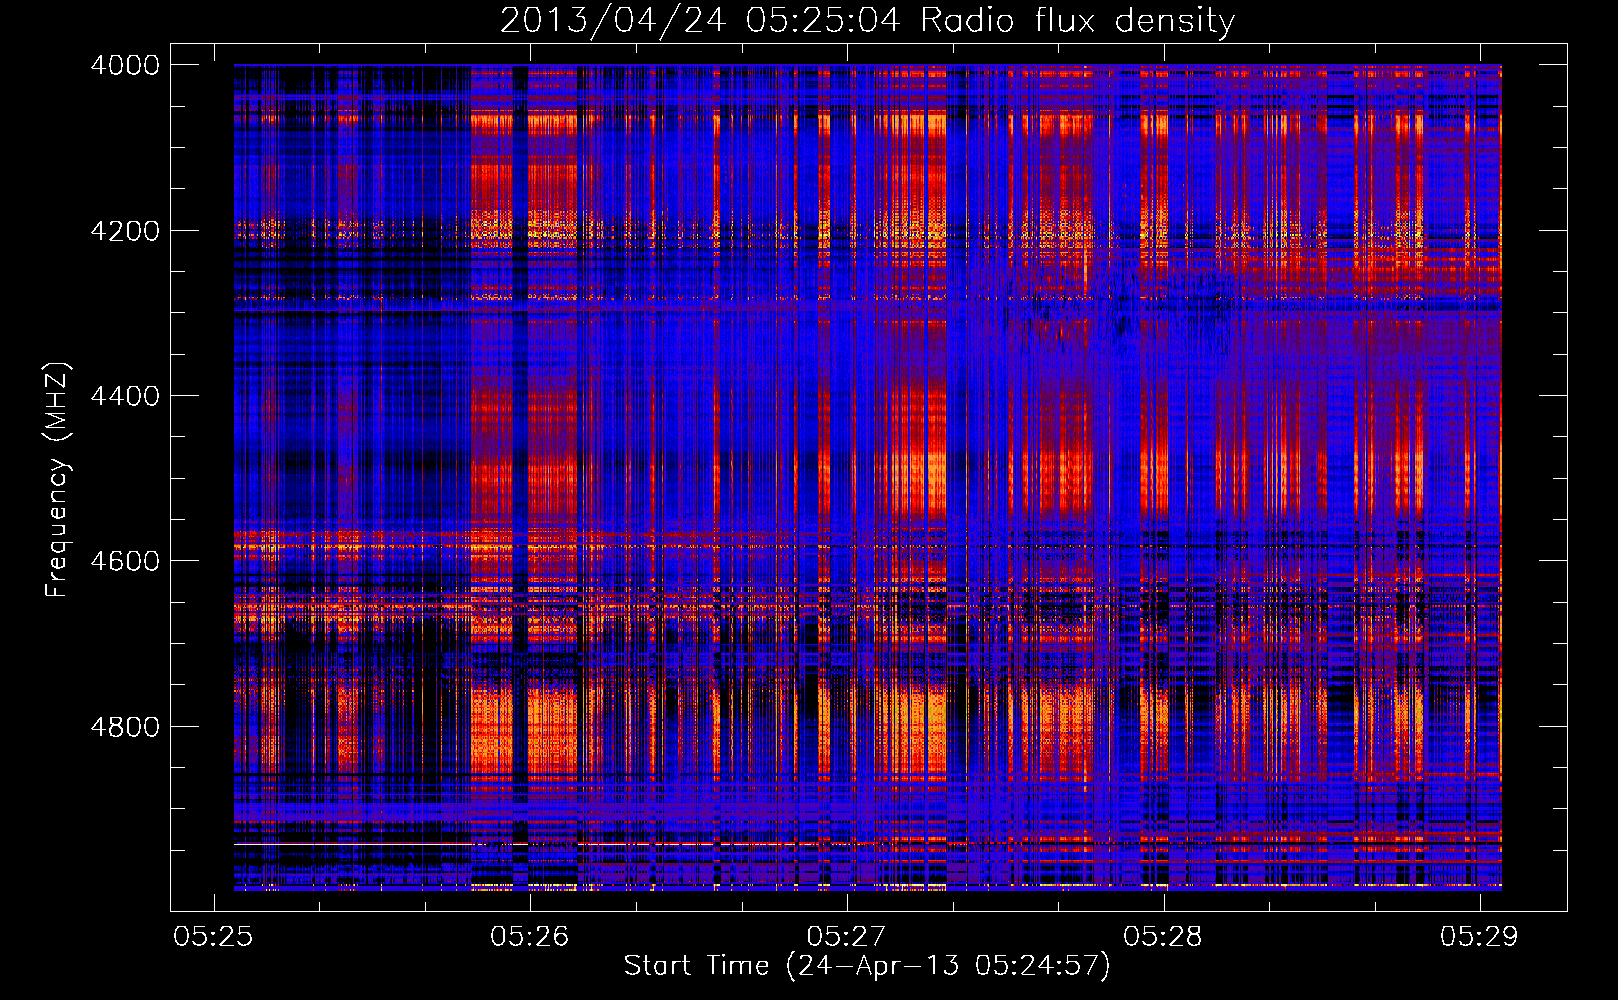Click the 05:27 time axis label

tap(846, 936)
